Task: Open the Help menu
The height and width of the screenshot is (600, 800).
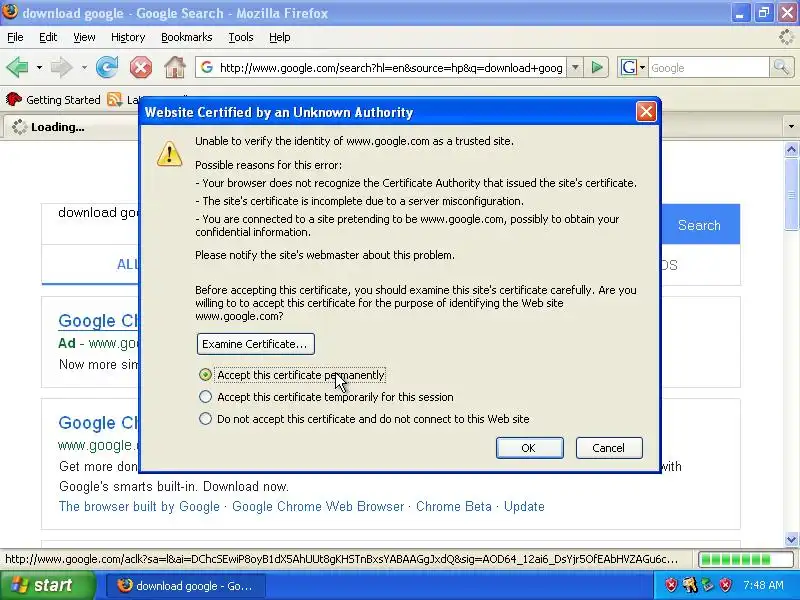Action: pos(280,37)
